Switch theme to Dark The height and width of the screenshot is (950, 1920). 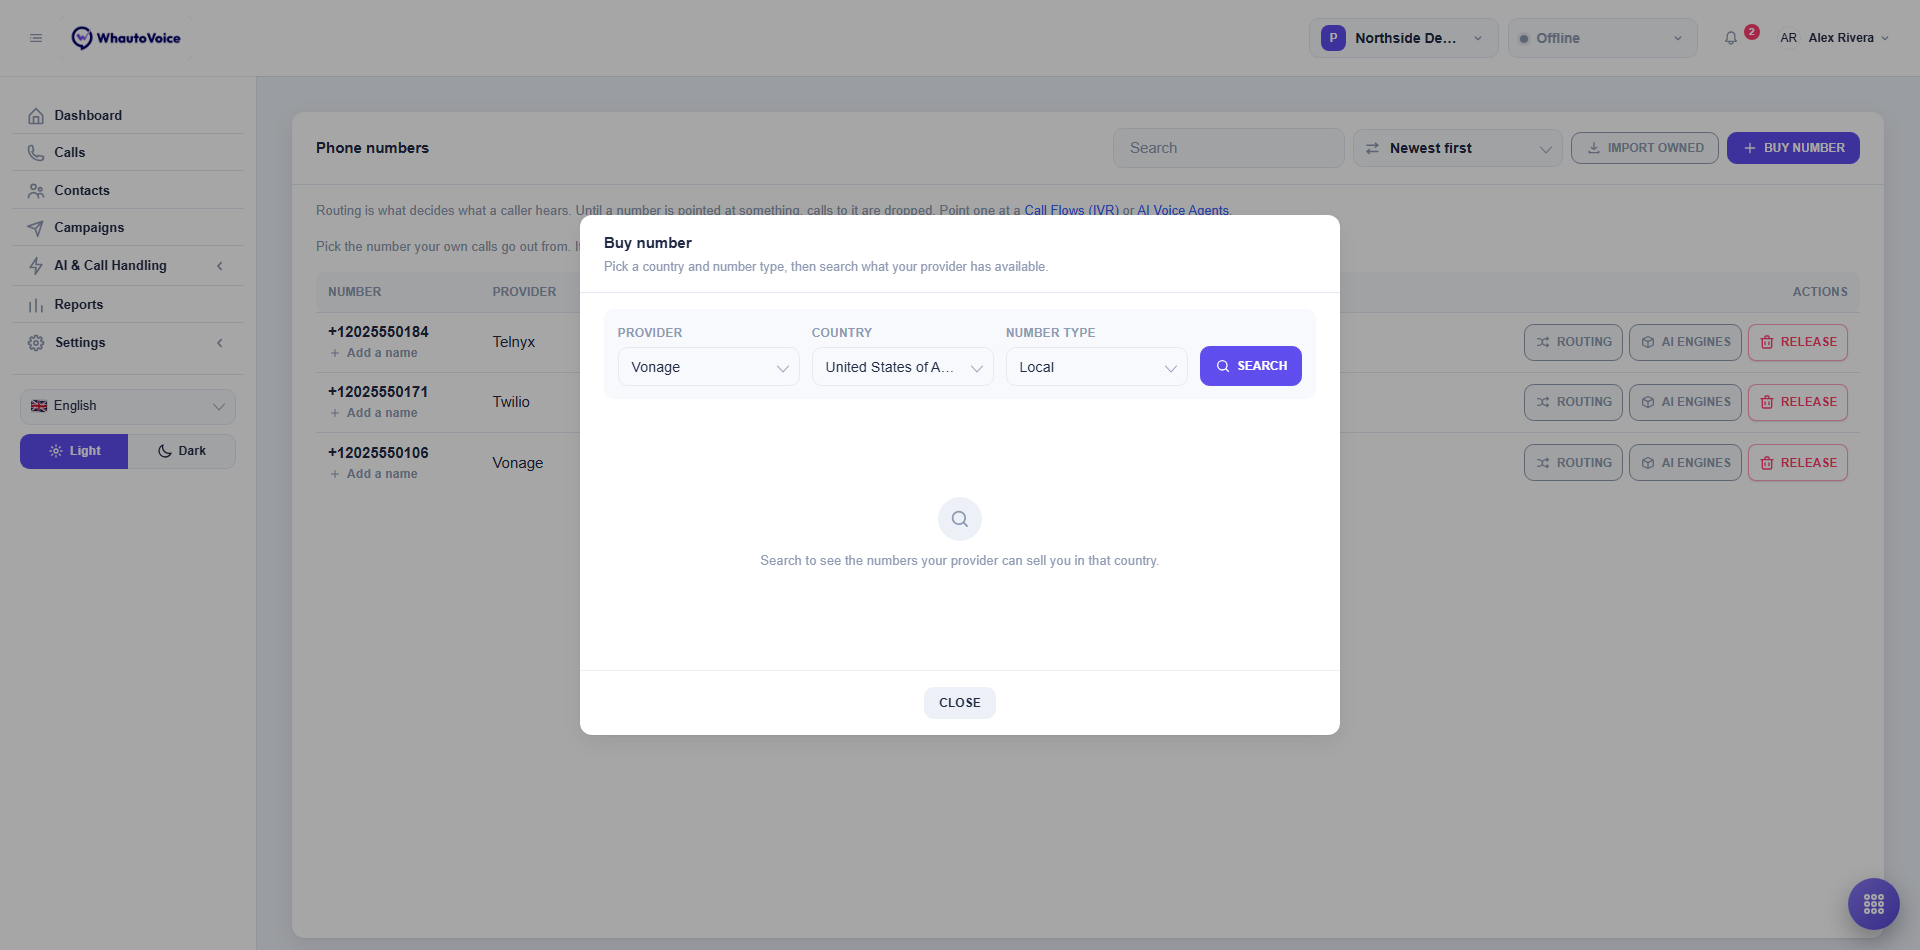(x=182, y=451)
